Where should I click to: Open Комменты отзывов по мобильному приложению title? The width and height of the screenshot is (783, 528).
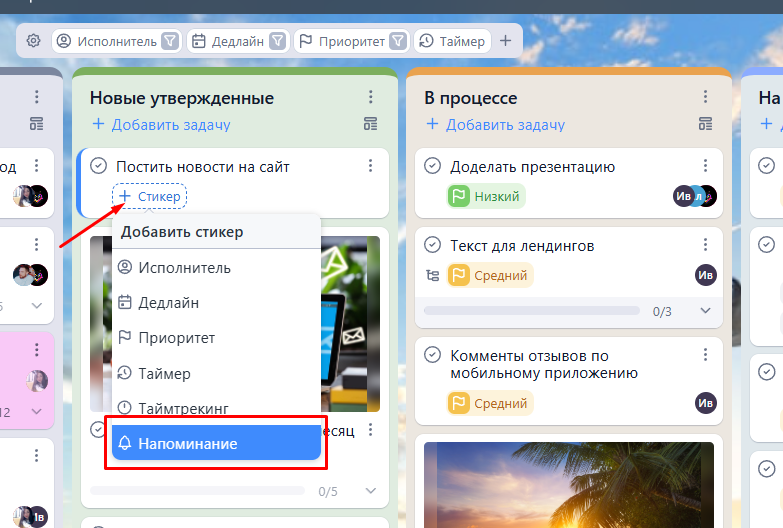544,364
